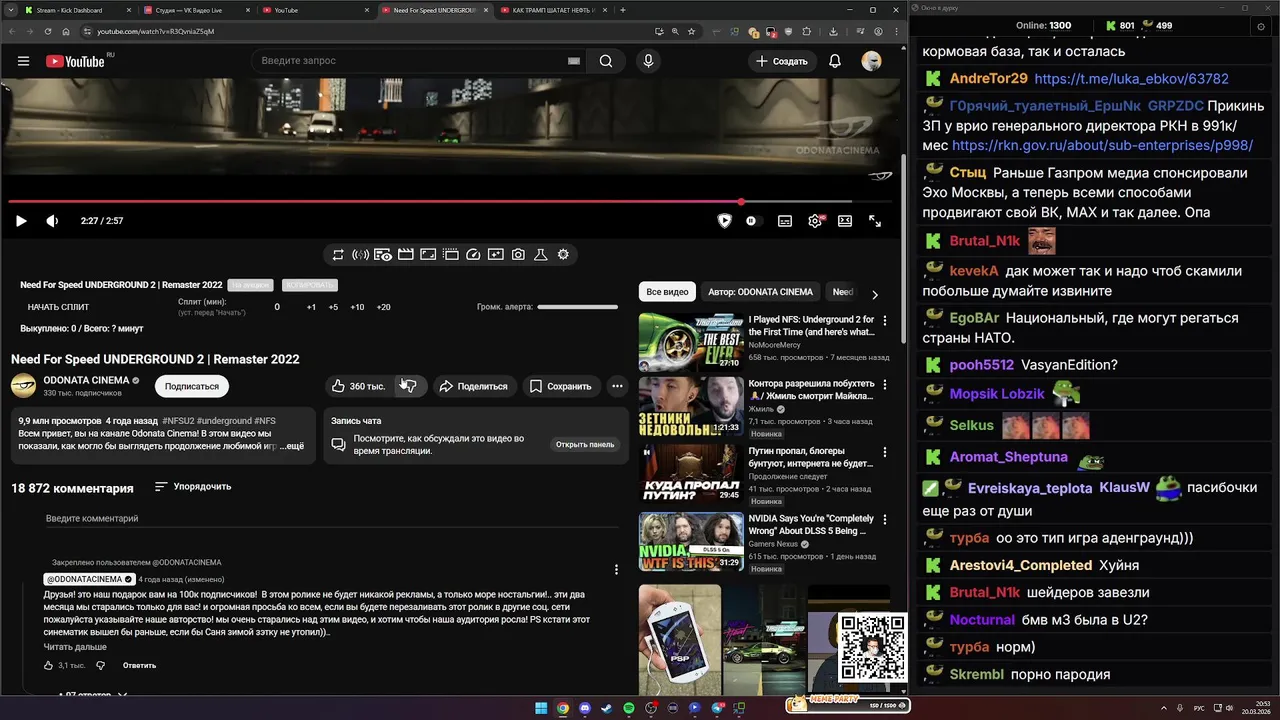This screenshot has height=720, width=1280.
Task: Like the pinned comment (3,1 тыс.)
Action: point(48,665)
